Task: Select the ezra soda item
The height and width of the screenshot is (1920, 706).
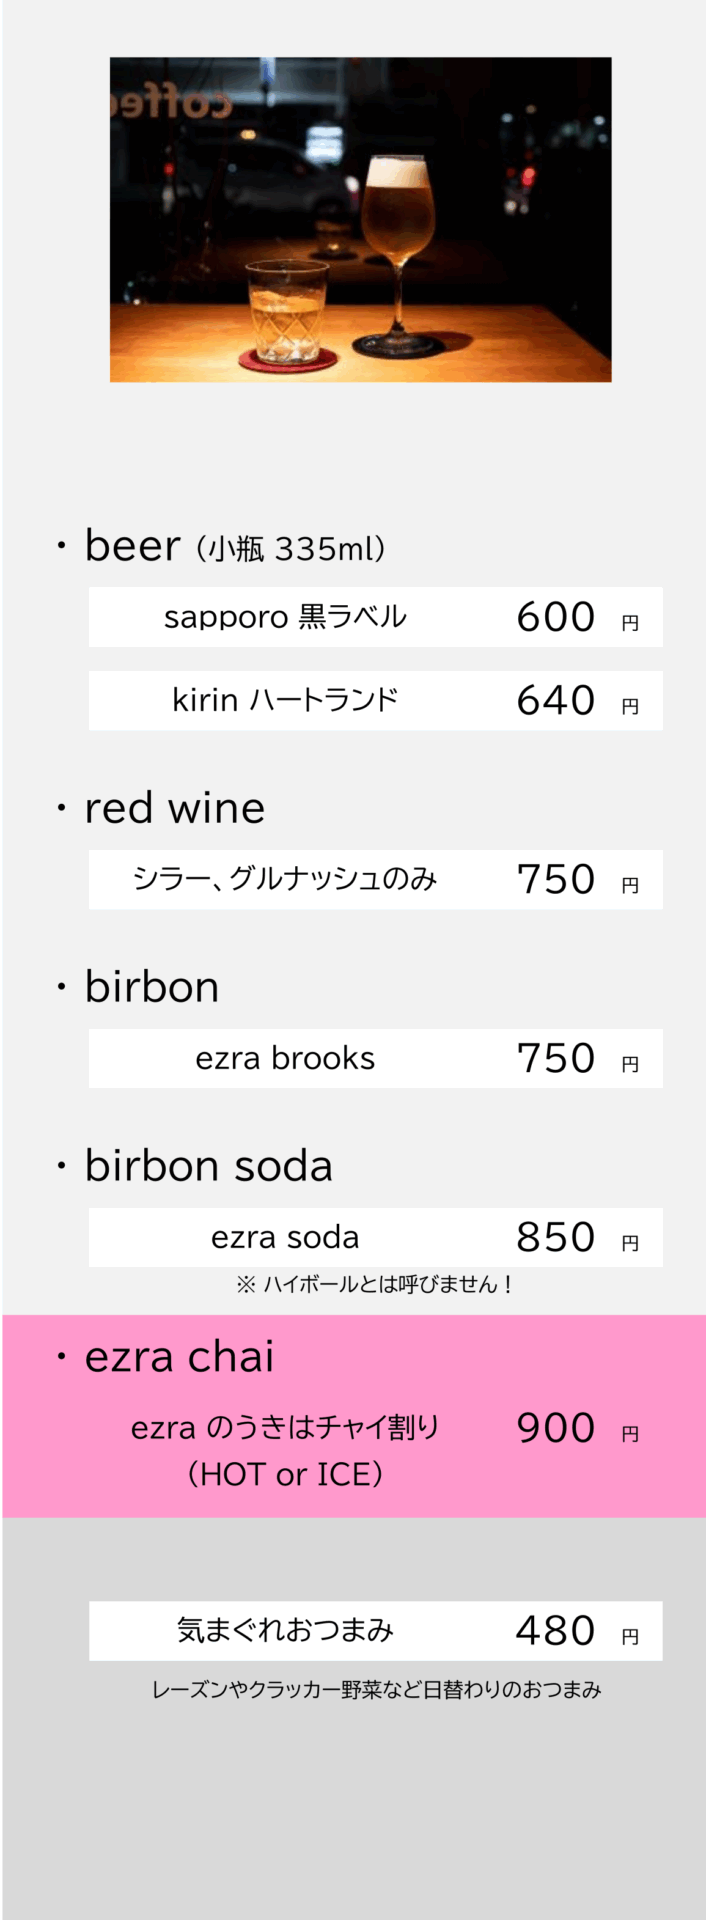Action: (285, 1237)
